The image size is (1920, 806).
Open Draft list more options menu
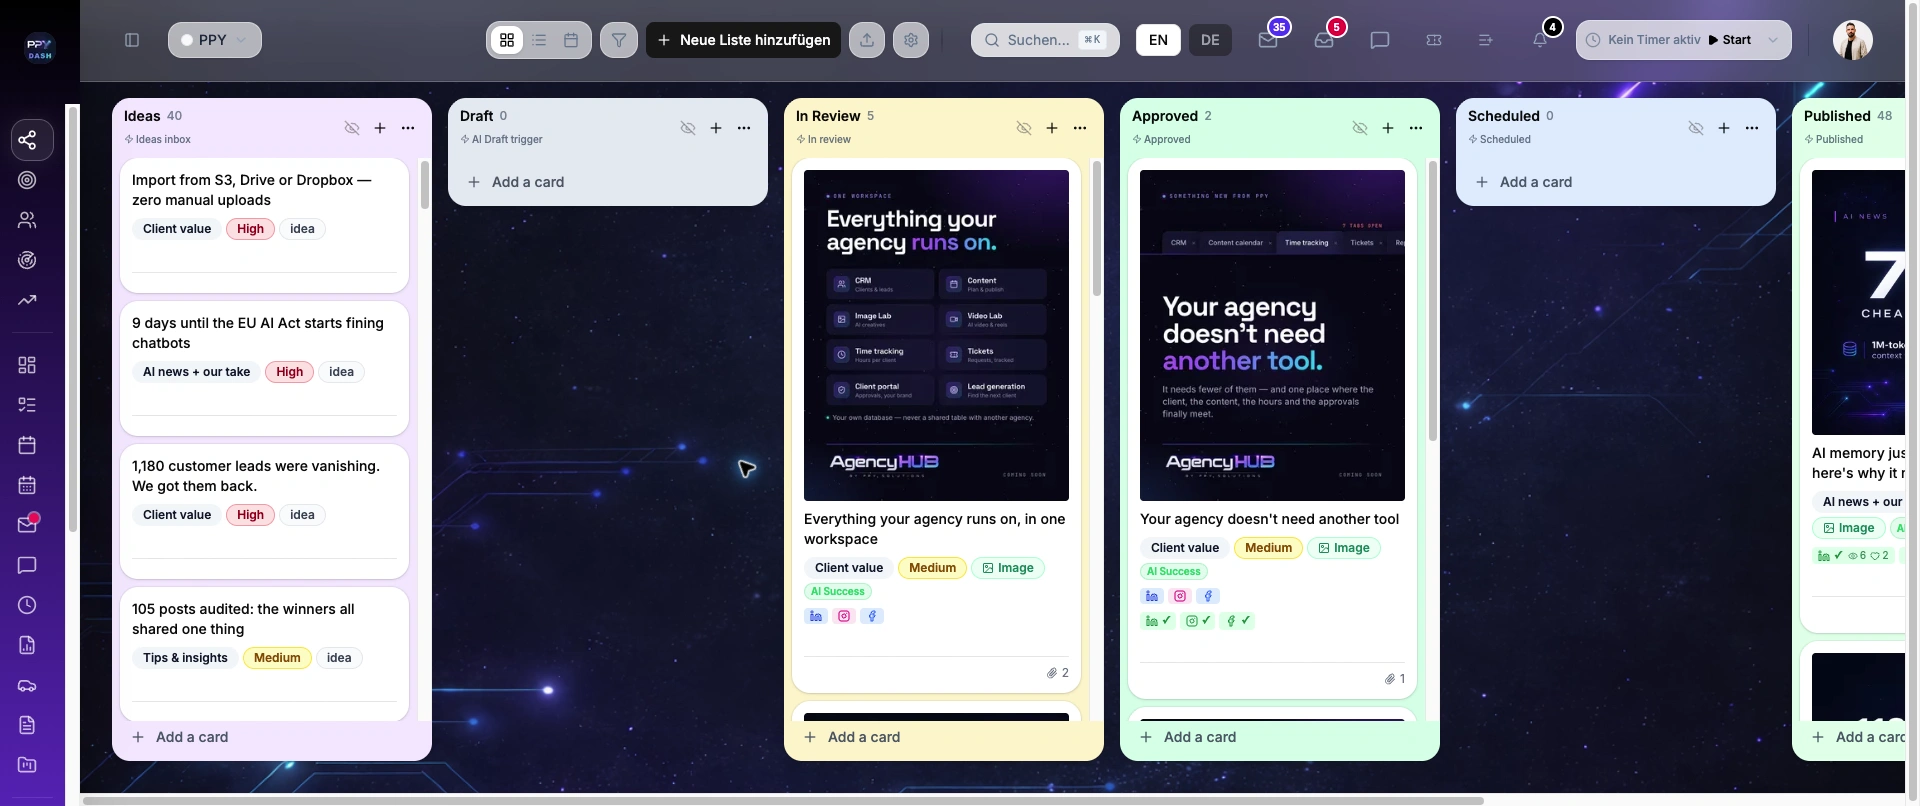744,128
